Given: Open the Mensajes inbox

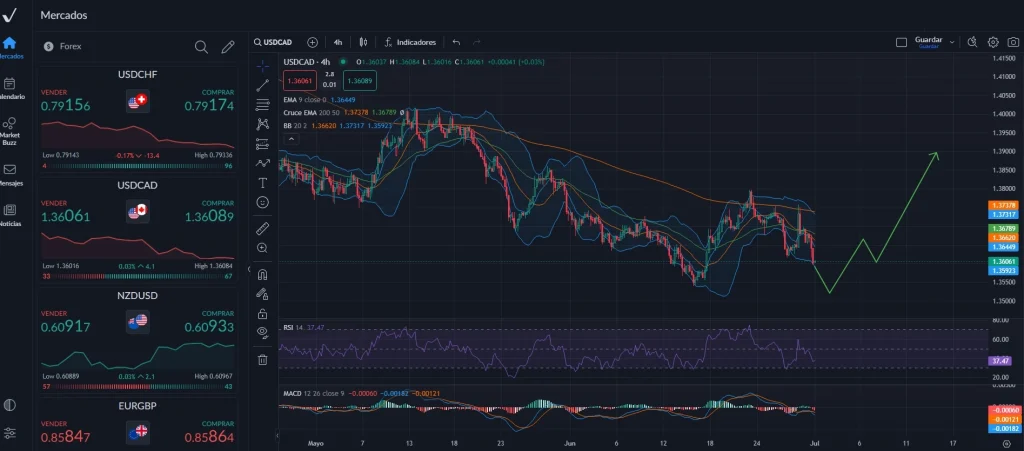Looking at the screenshot, I should pos(9,175).
